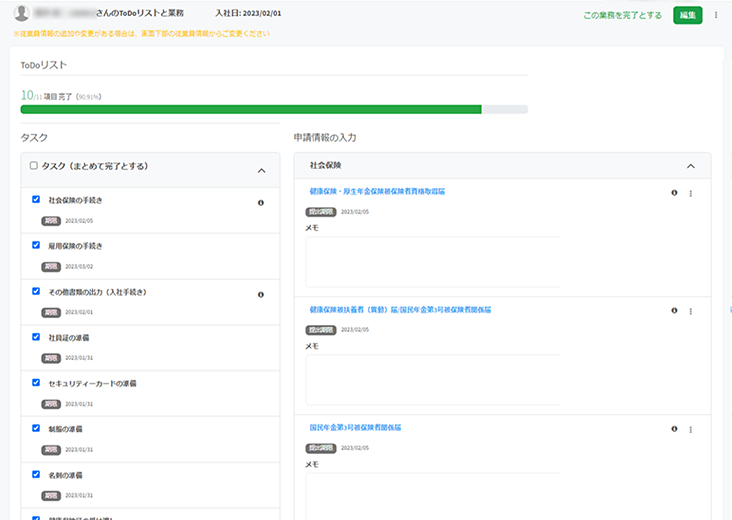The width and height of the screenshot is (732, 520).
Task: Uncheck the 雇用保険の手続き task
Action: point(36,245)
